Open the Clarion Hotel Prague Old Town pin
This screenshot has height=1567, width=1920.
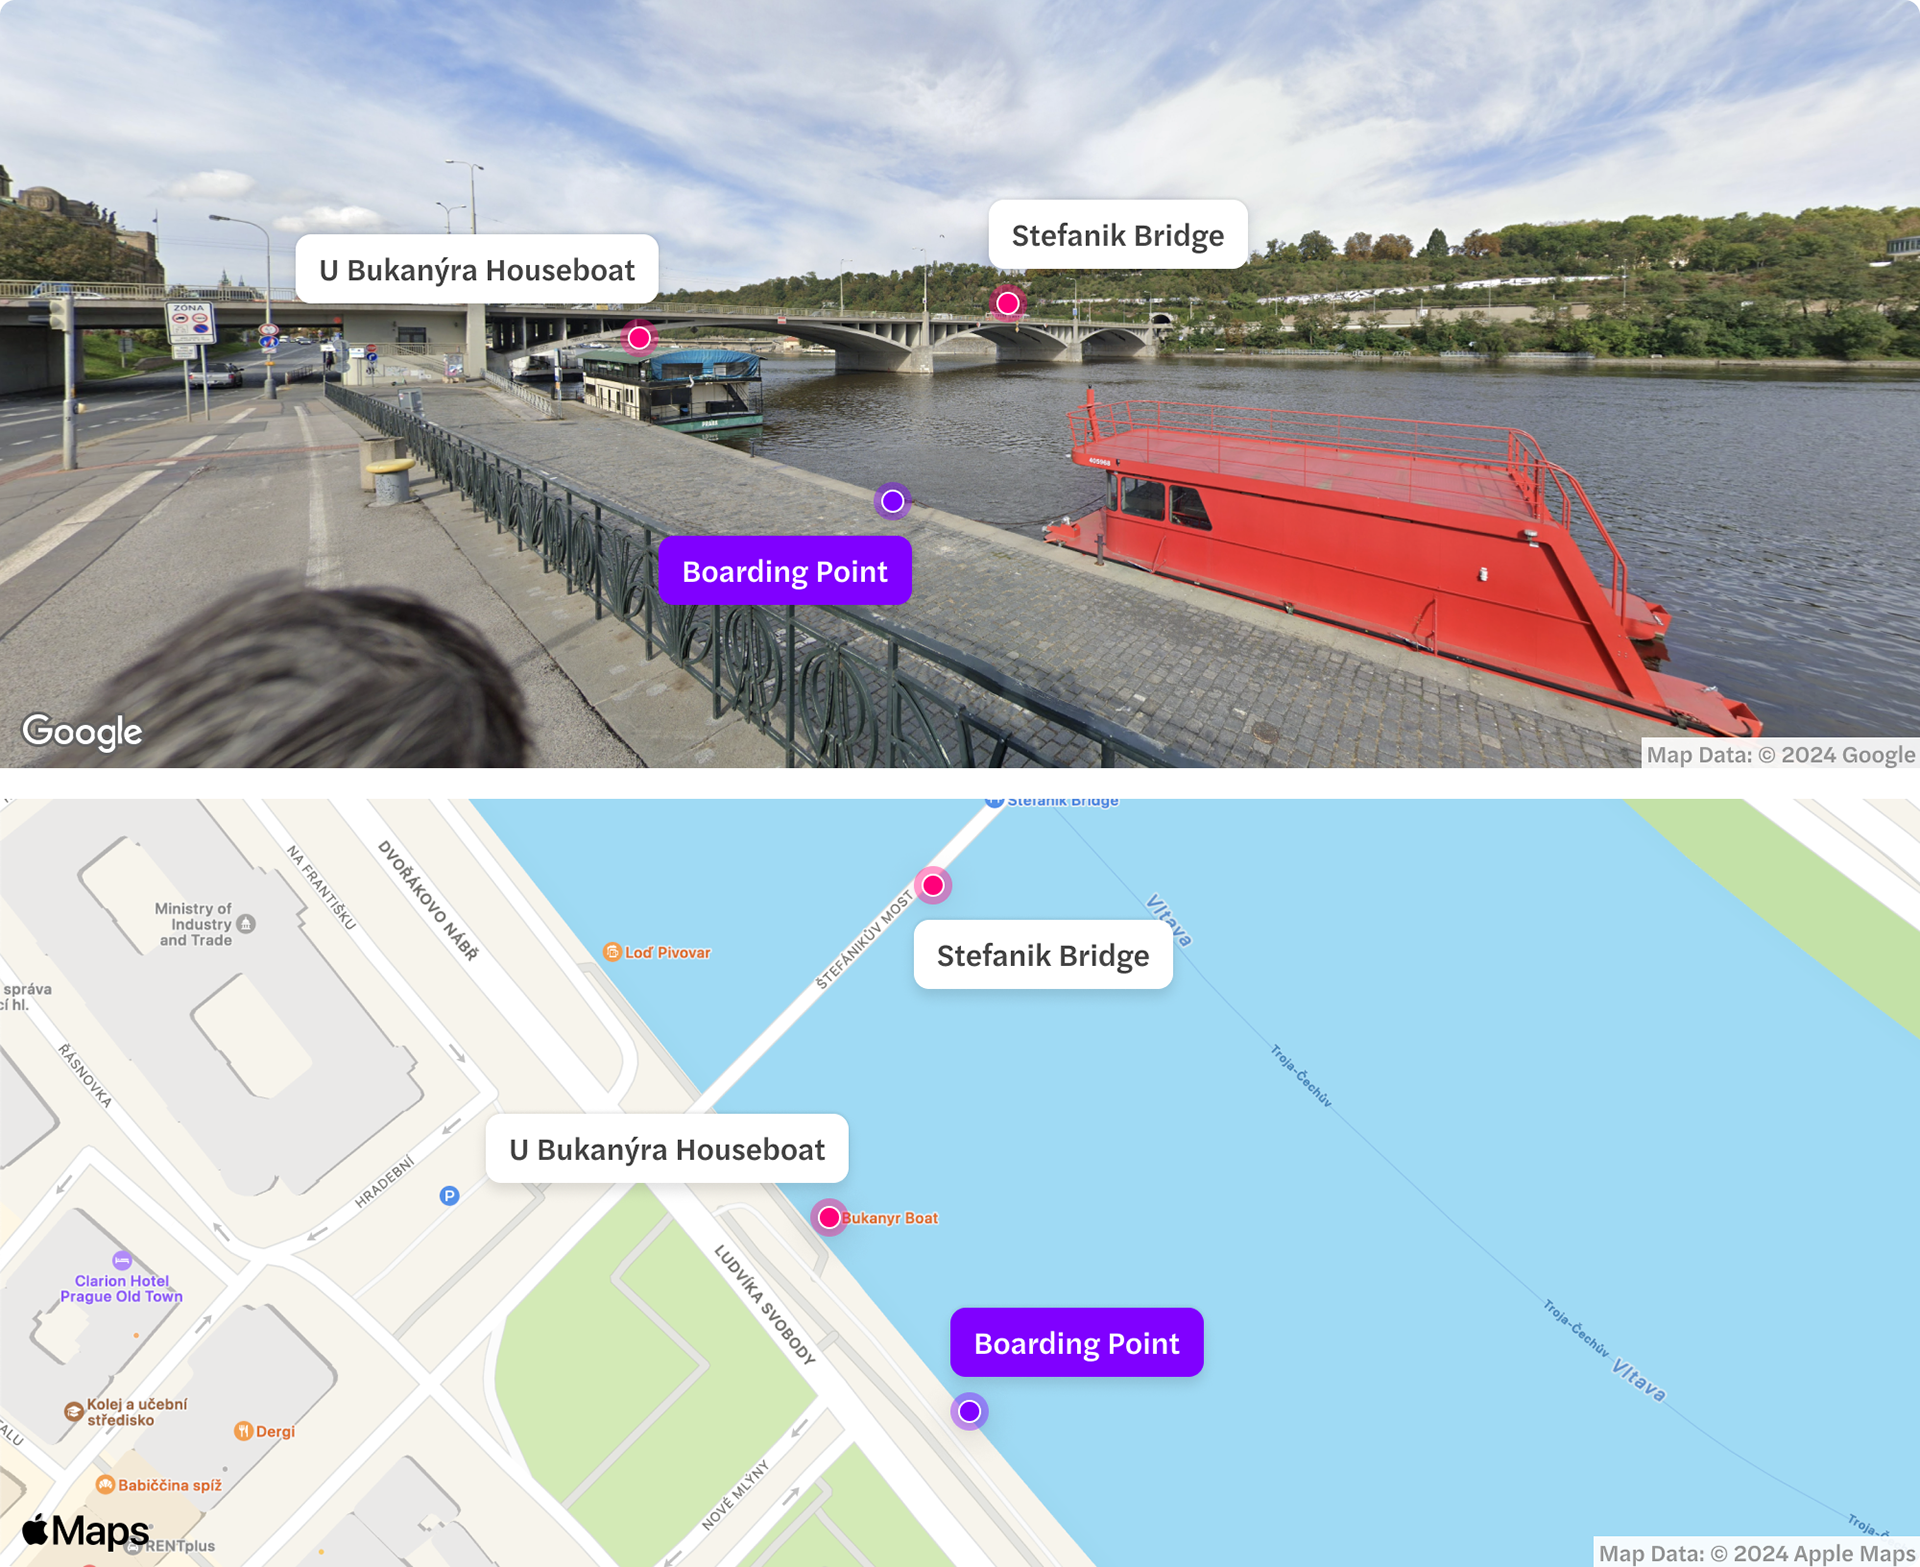[x=122, y=1260]
